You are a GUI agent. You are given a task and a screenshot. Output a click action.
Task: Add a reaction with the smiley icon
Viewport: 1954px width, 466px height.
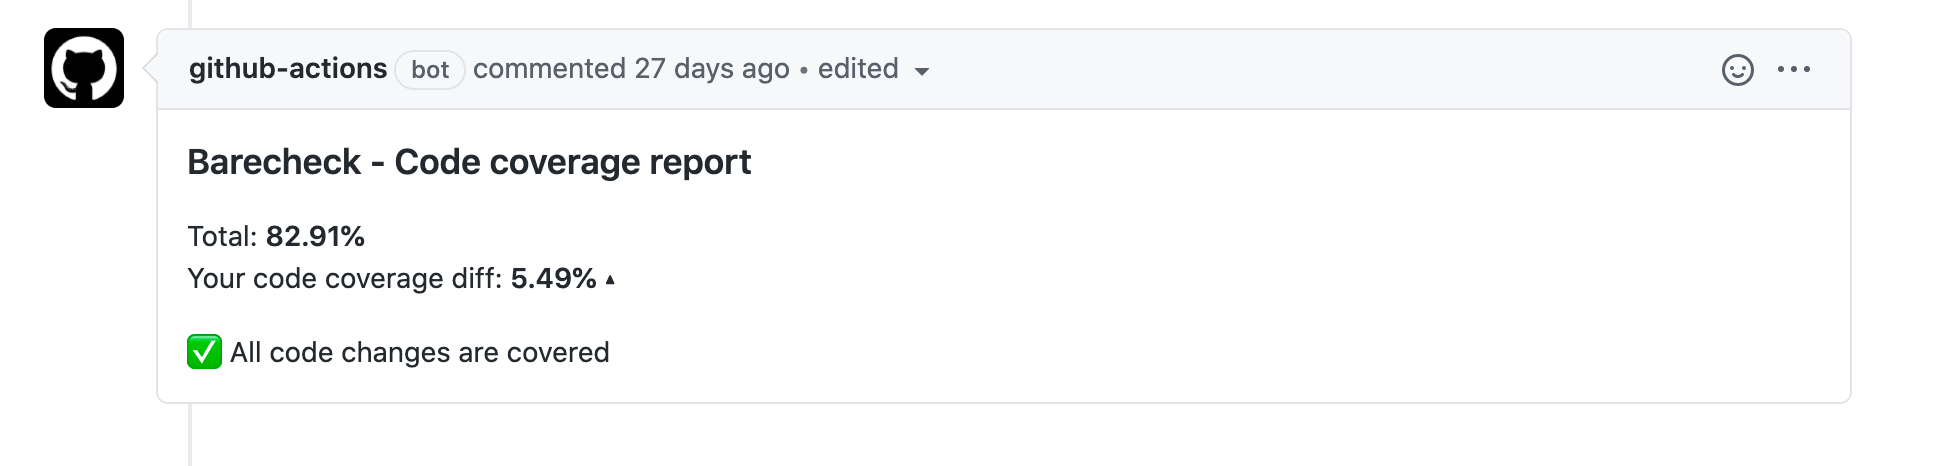(1737, 70)
